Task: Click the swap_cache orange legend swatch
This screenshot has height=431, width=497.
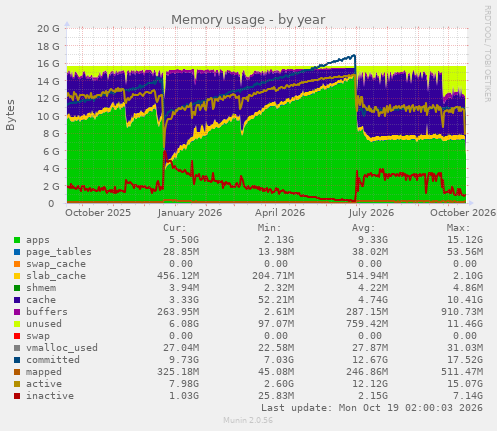Action: (17, 264)
